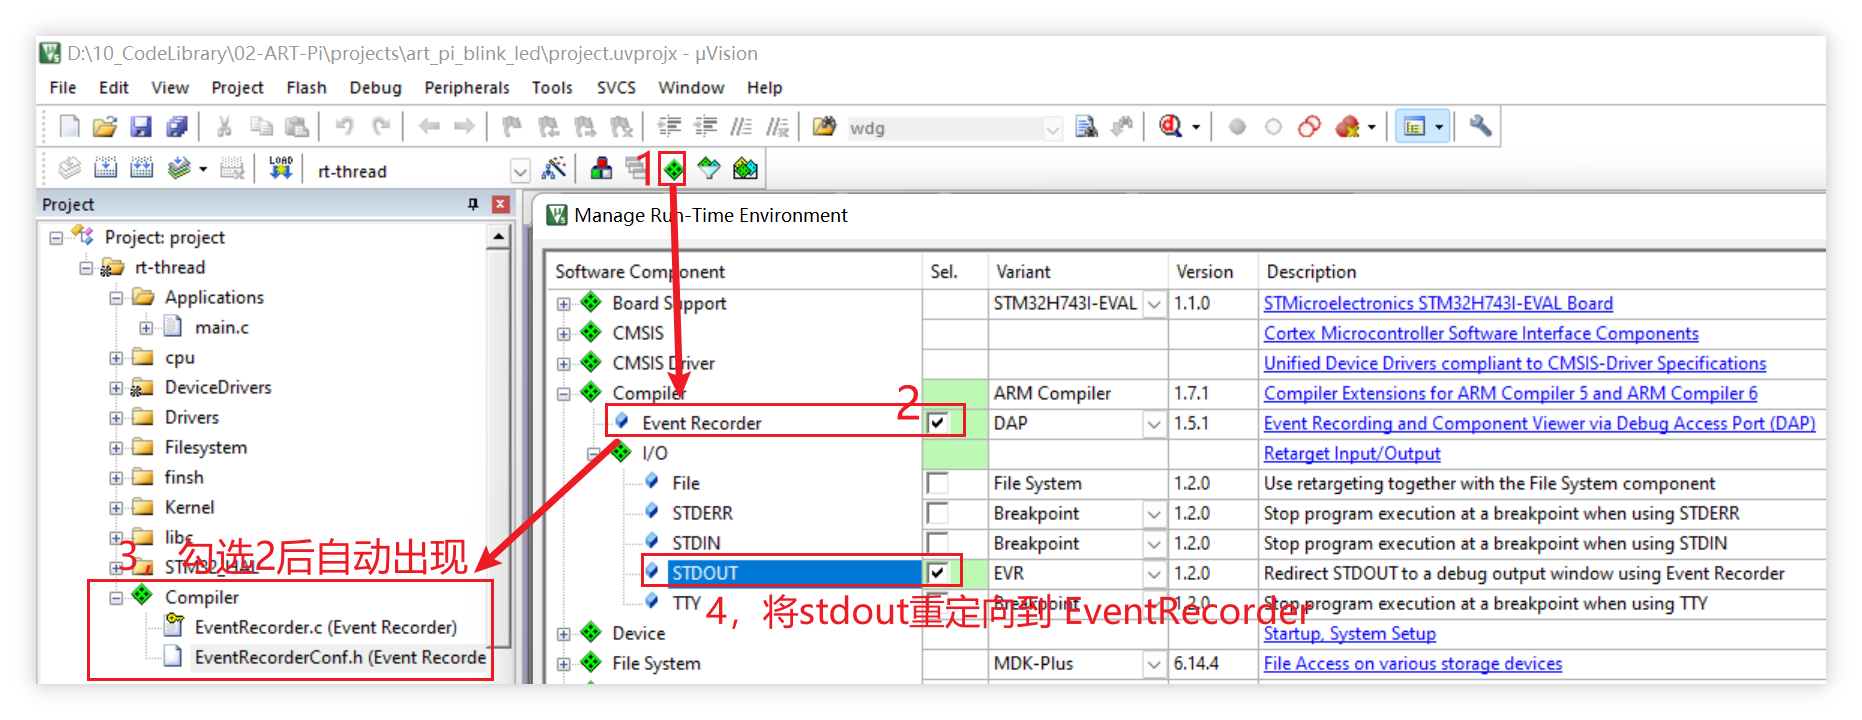Open the Debug menu

[375, 88]
